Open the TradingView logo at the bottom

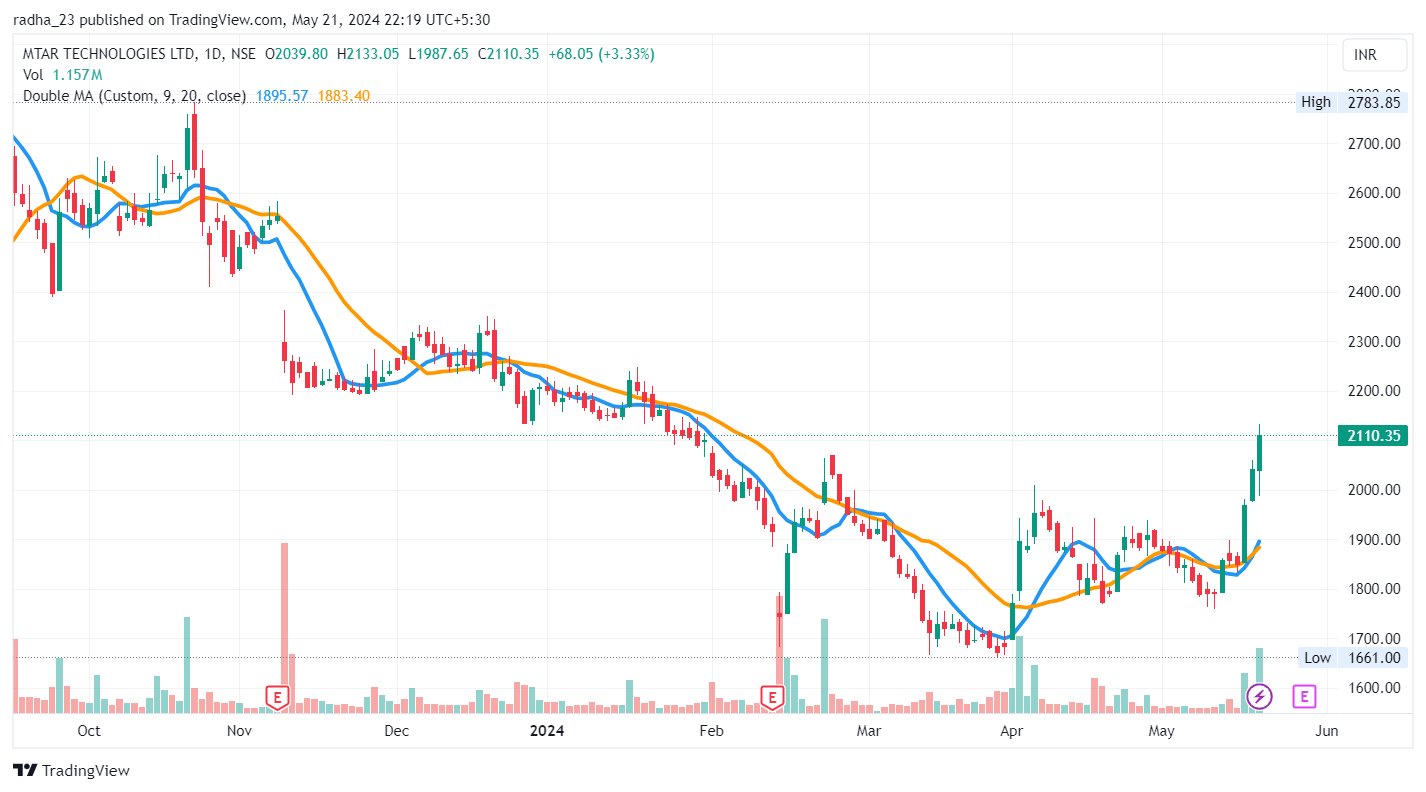pyautogui.click(x=72, y=770)
